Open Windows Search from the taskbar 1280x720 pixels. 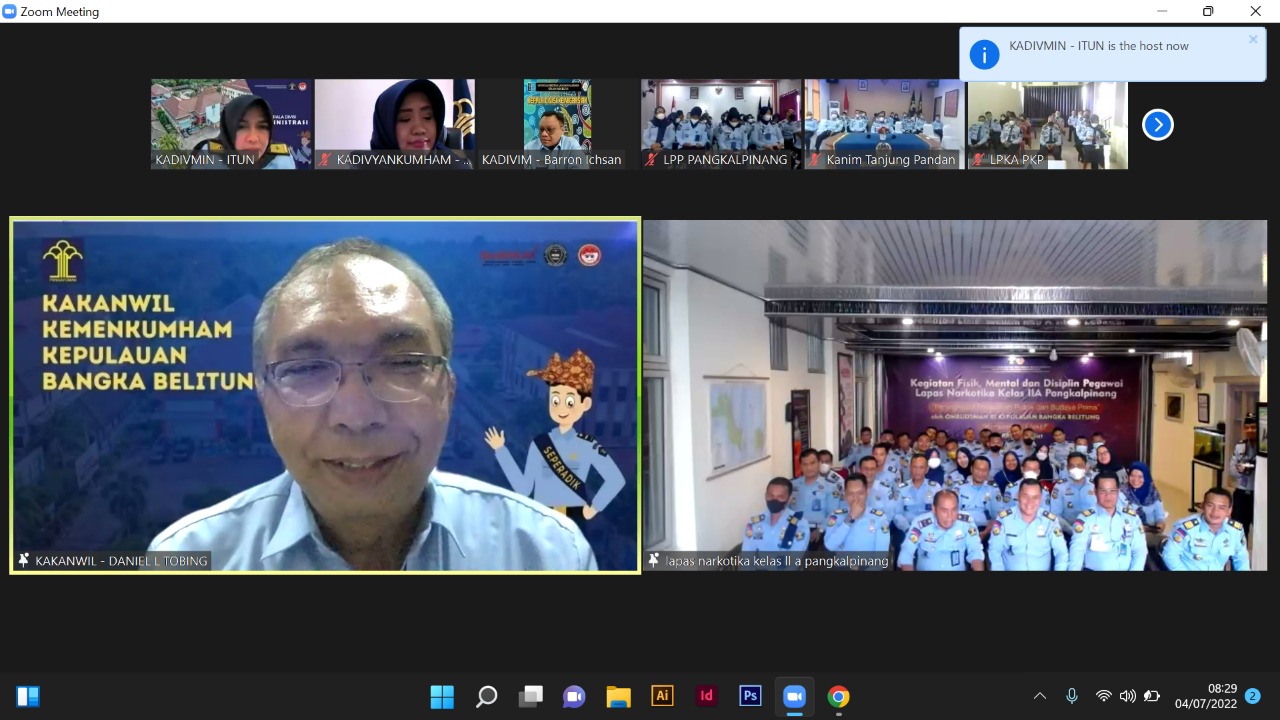tap(486, 697)
